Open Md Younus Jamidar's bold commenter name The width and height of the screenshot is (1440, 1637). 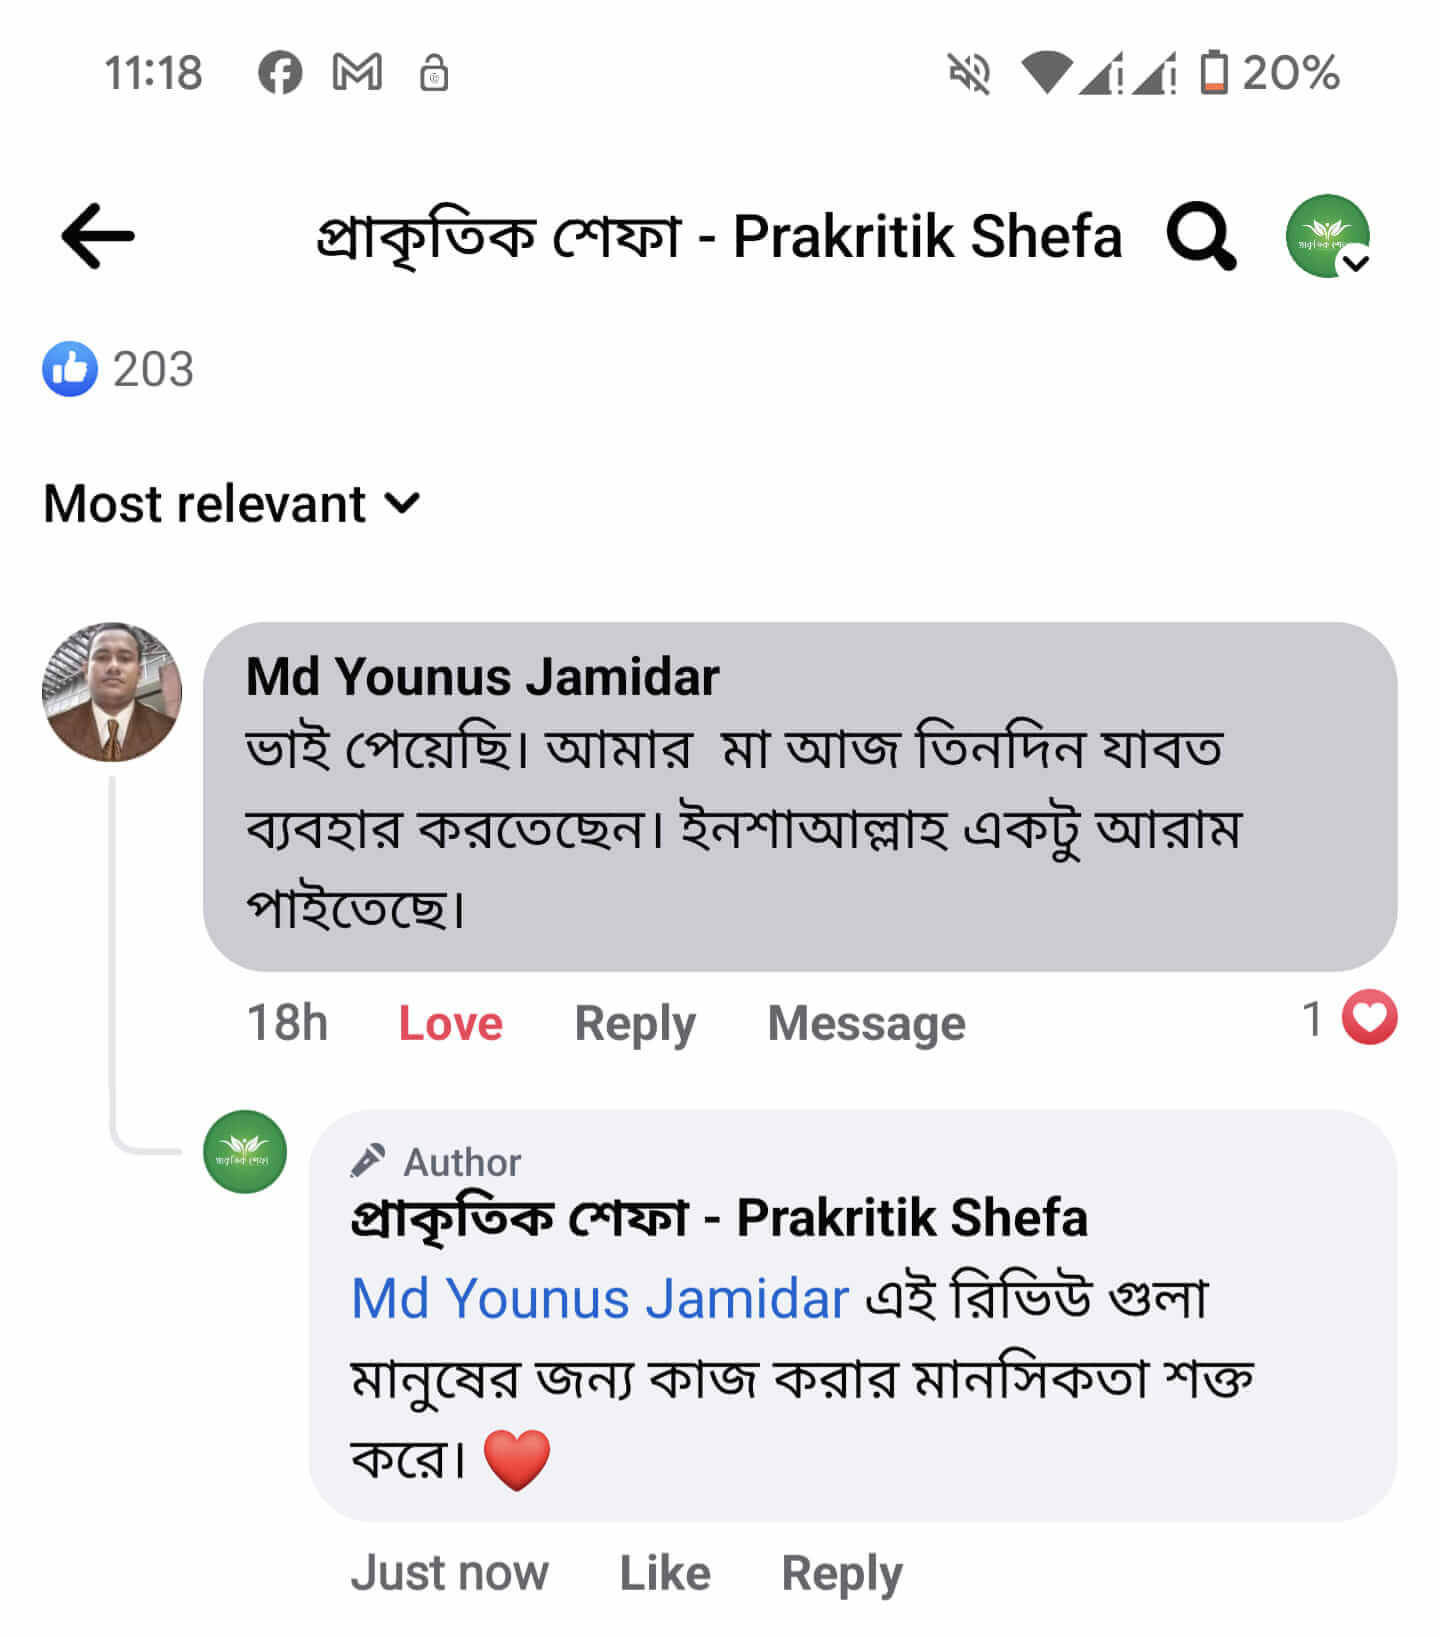(482, 676)
